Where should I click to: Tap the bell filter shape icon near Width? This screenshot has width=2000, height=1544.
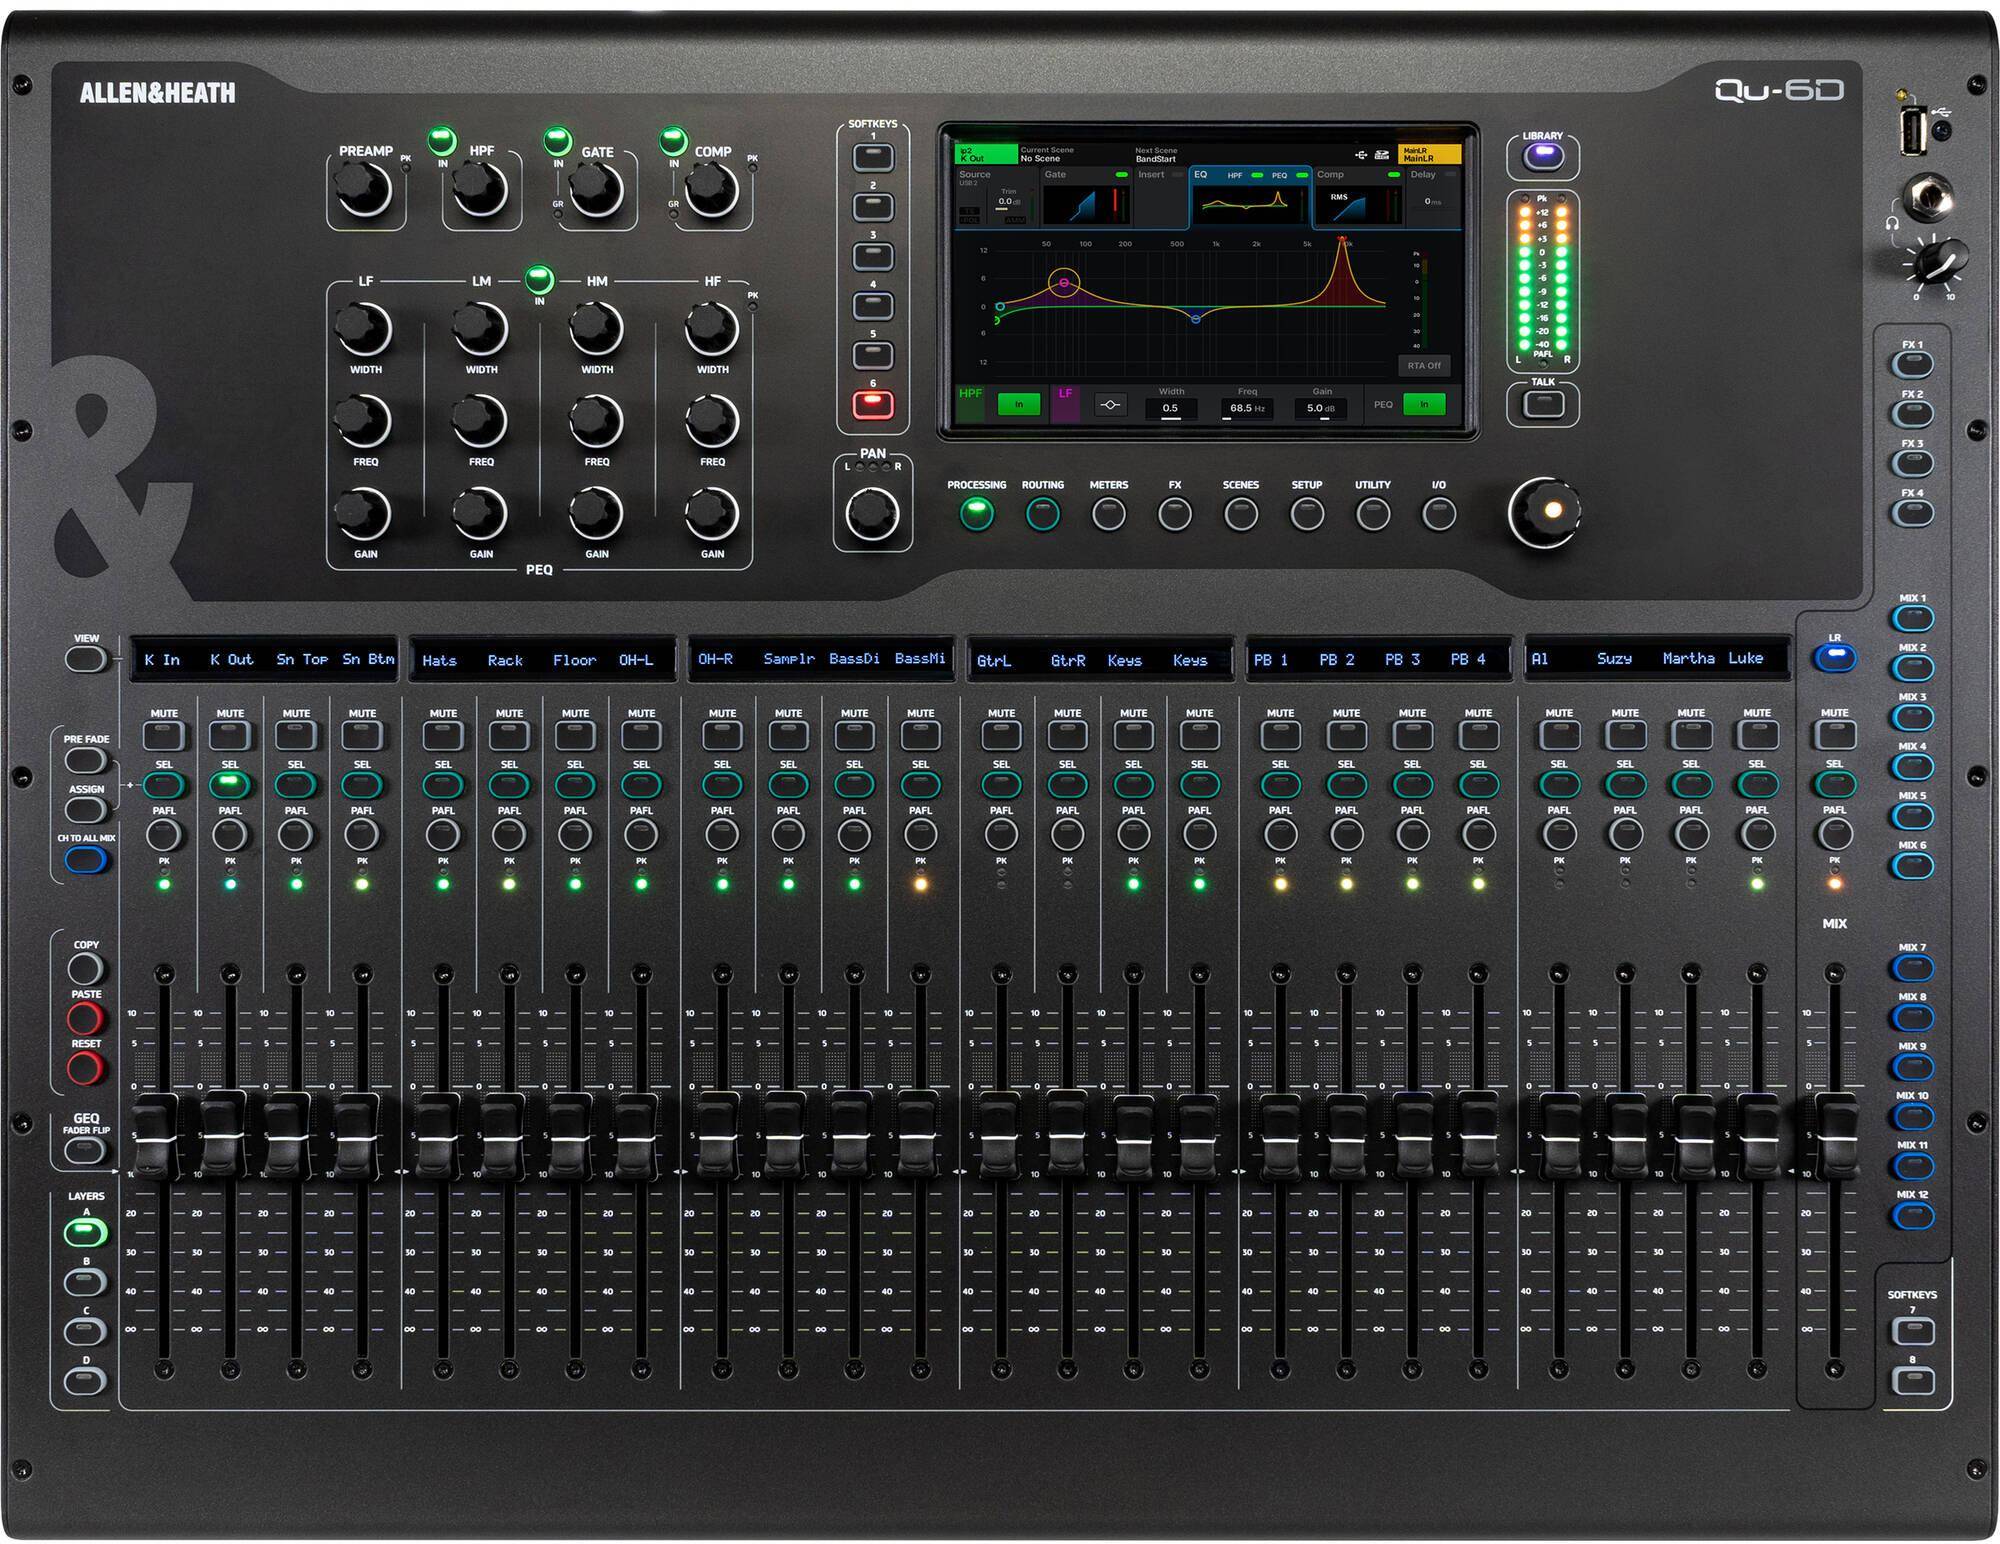tap(1111, 406)
